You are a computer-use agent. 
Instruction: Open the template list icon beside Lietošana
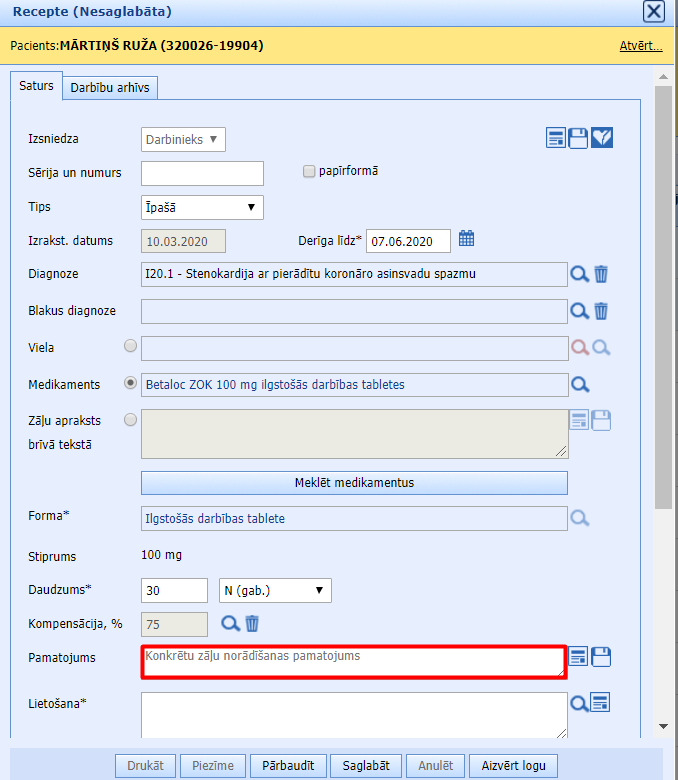(x=600, y=702)
